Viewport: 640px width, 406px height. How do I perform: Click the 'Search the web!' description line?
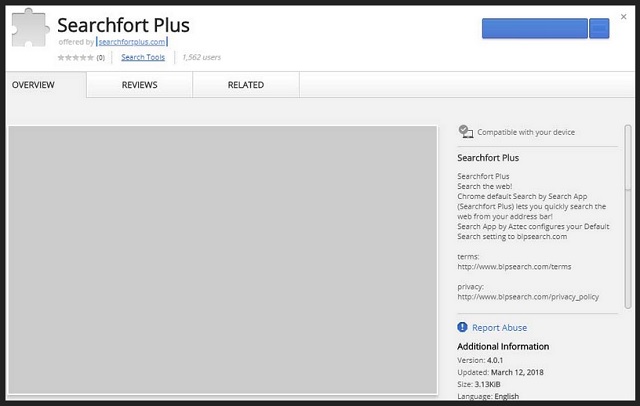pos(484,186)
